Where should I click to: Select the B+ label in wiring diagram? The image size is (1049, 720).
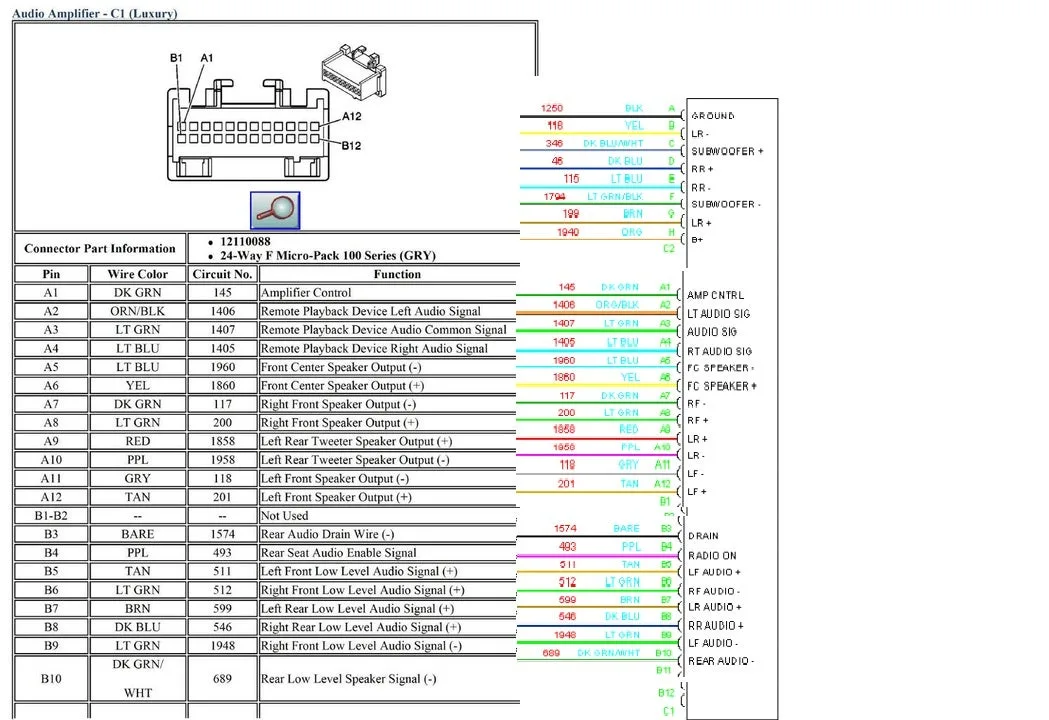tap(697, 240)
